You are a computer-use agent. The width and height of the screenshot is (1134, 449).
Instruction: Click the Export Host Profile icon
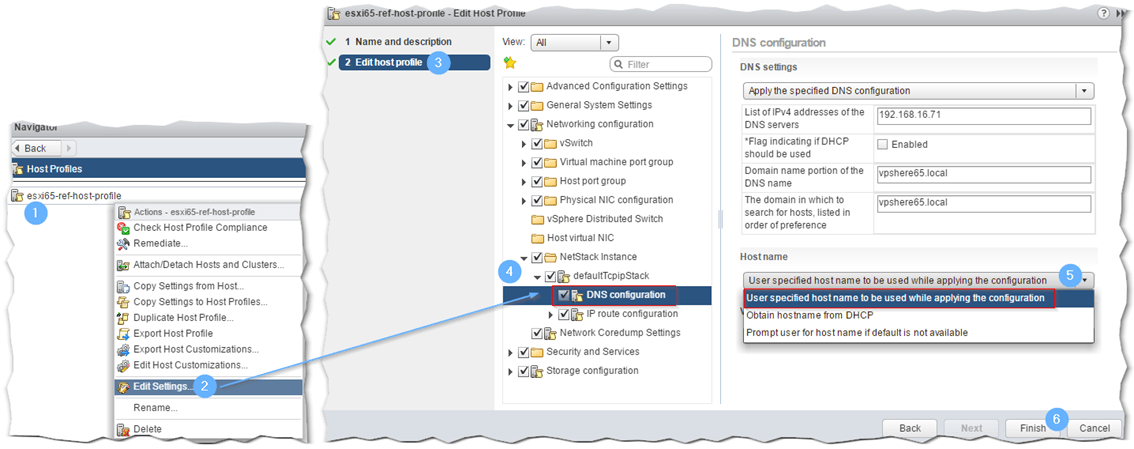[122, 334]
